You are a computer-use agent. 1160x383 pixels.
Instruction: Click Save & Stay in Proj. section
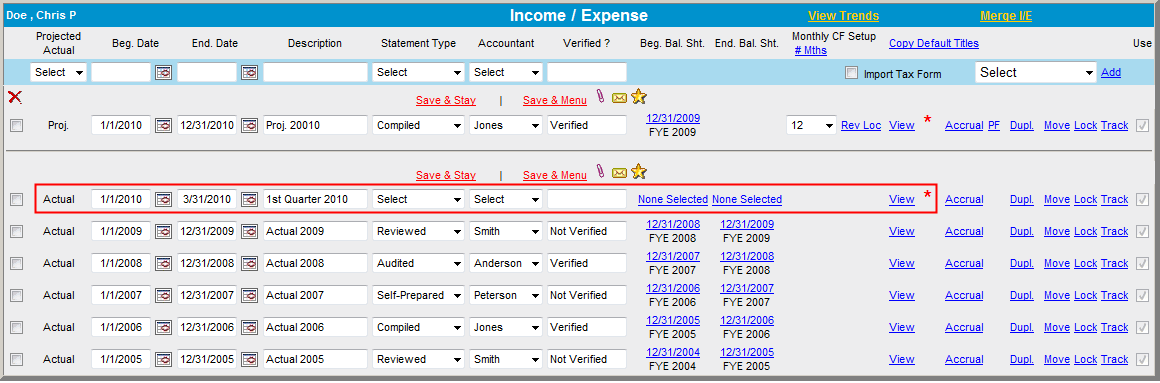[445, 100]
